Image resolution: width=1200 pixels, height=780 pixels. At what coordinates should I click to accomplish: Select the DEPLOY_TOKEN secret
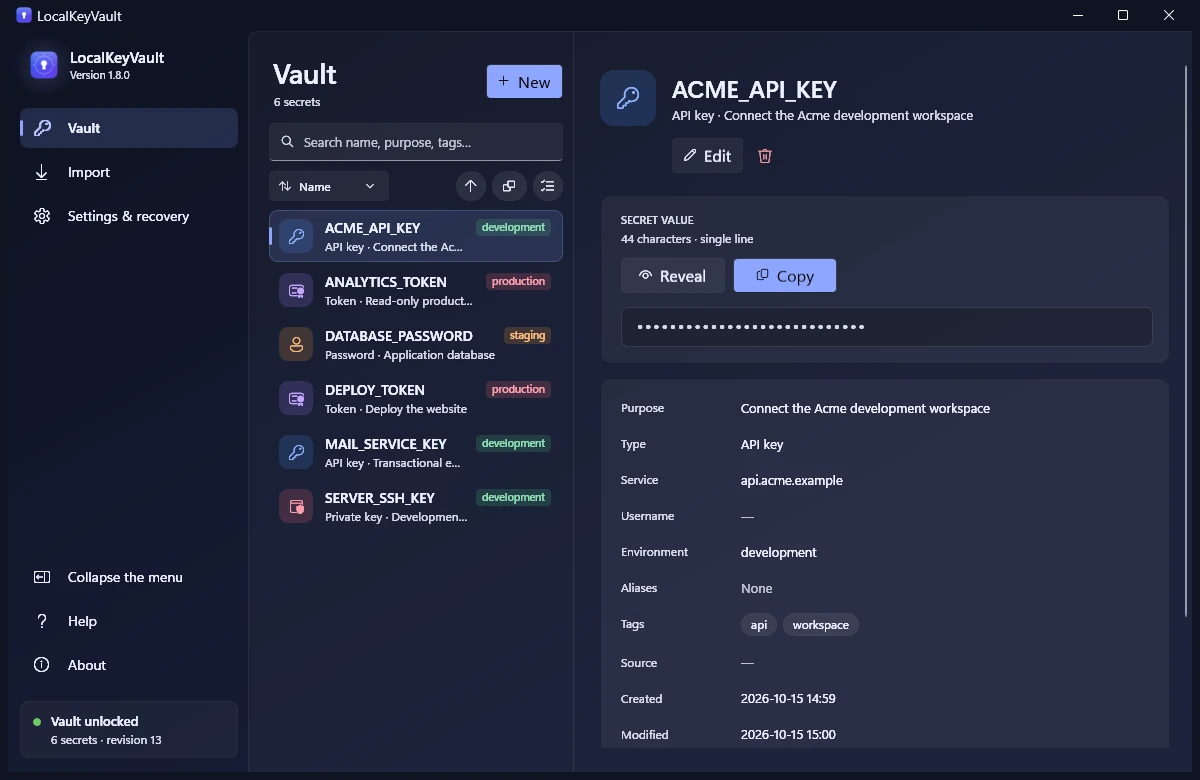(416, 398)
